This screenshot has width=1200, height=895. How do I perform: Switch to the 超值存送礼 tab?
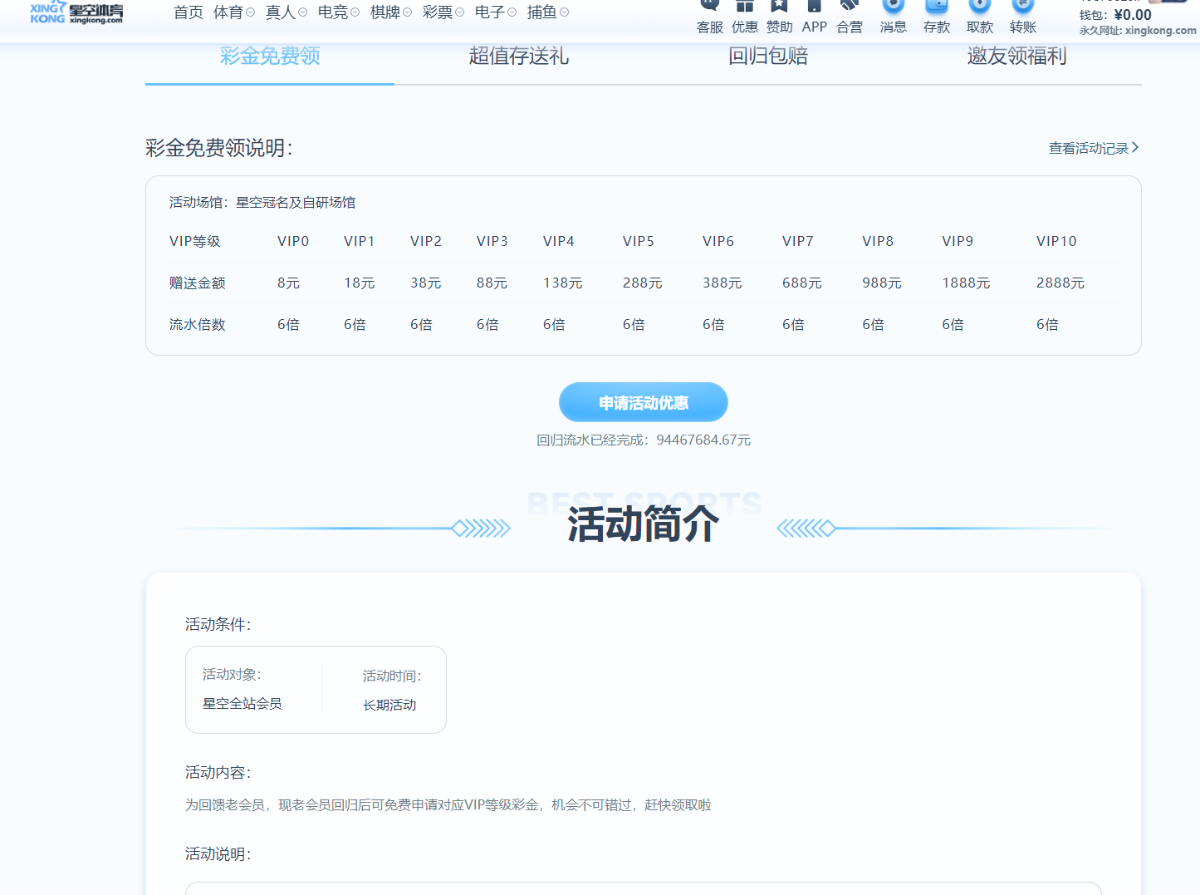pos(518,57)
